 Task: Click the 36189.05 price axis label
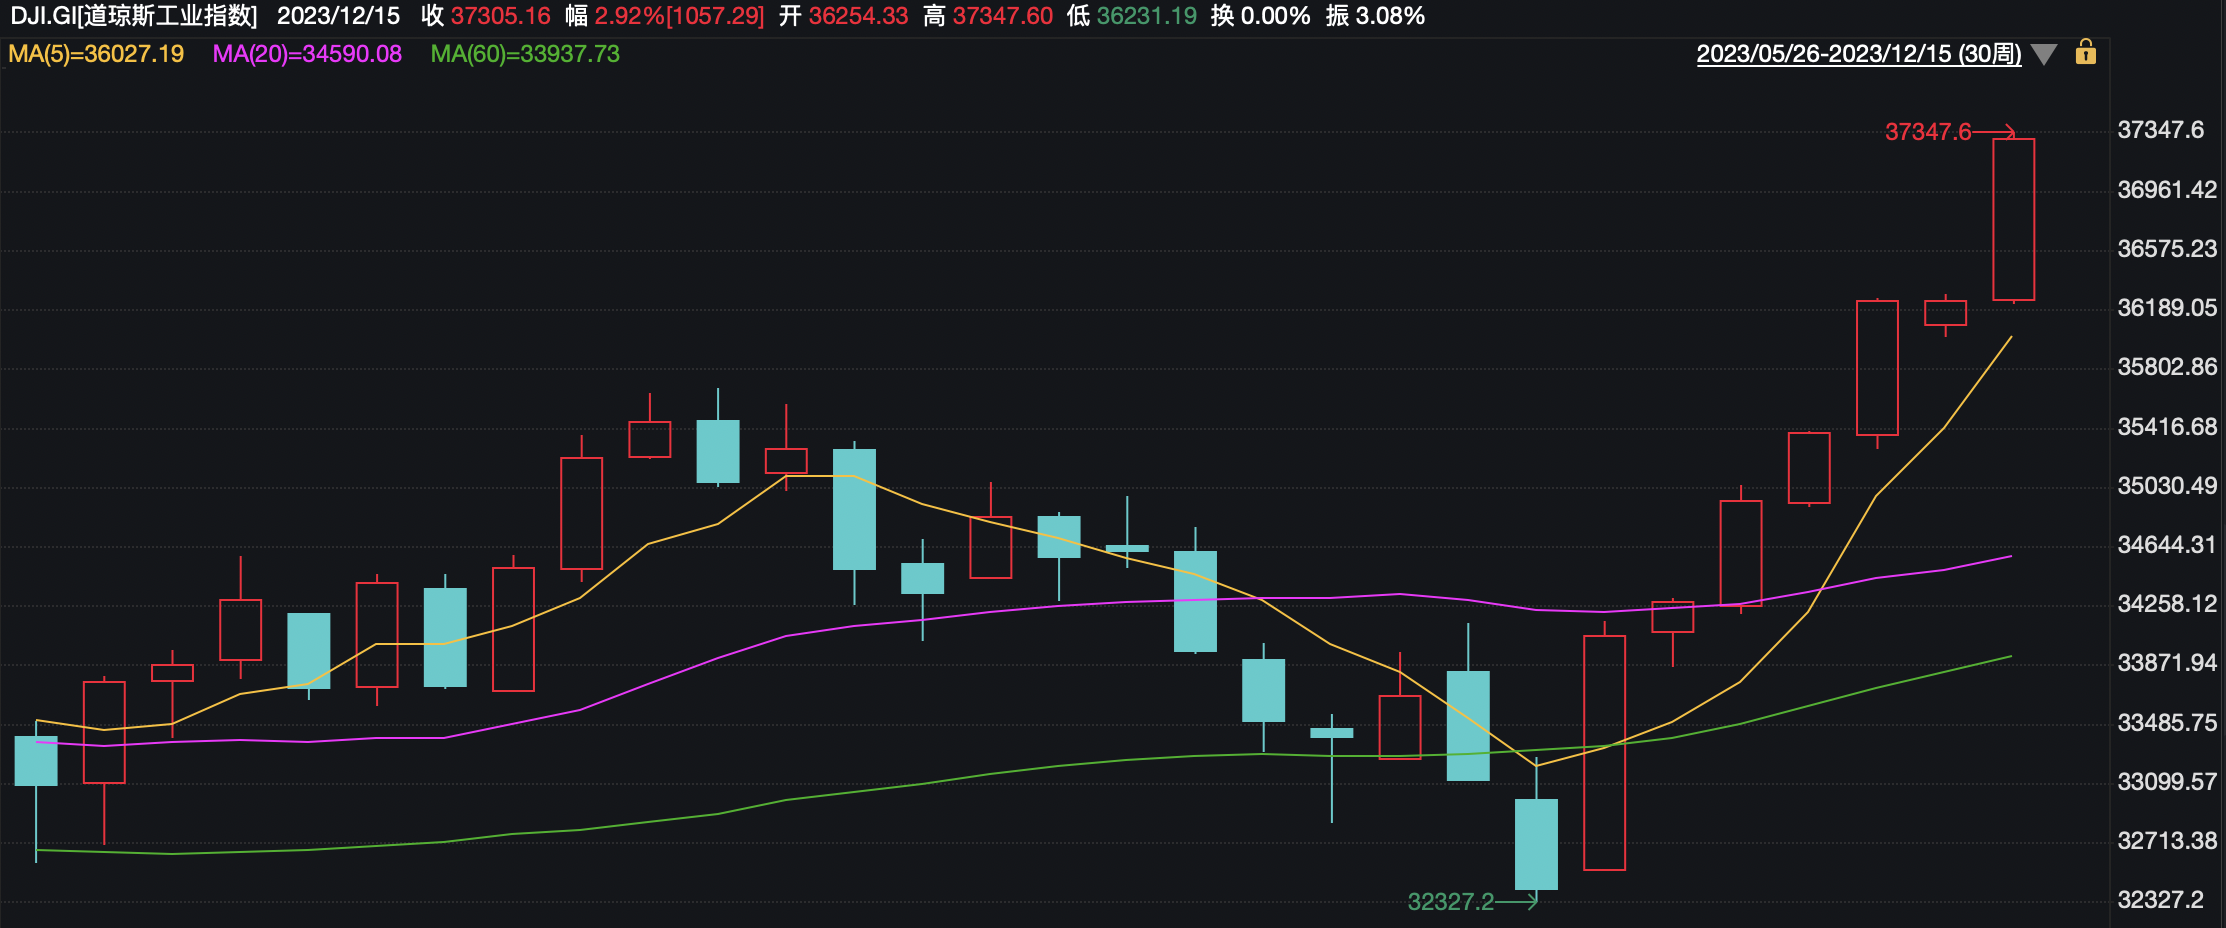click(x=2166, y=308)
